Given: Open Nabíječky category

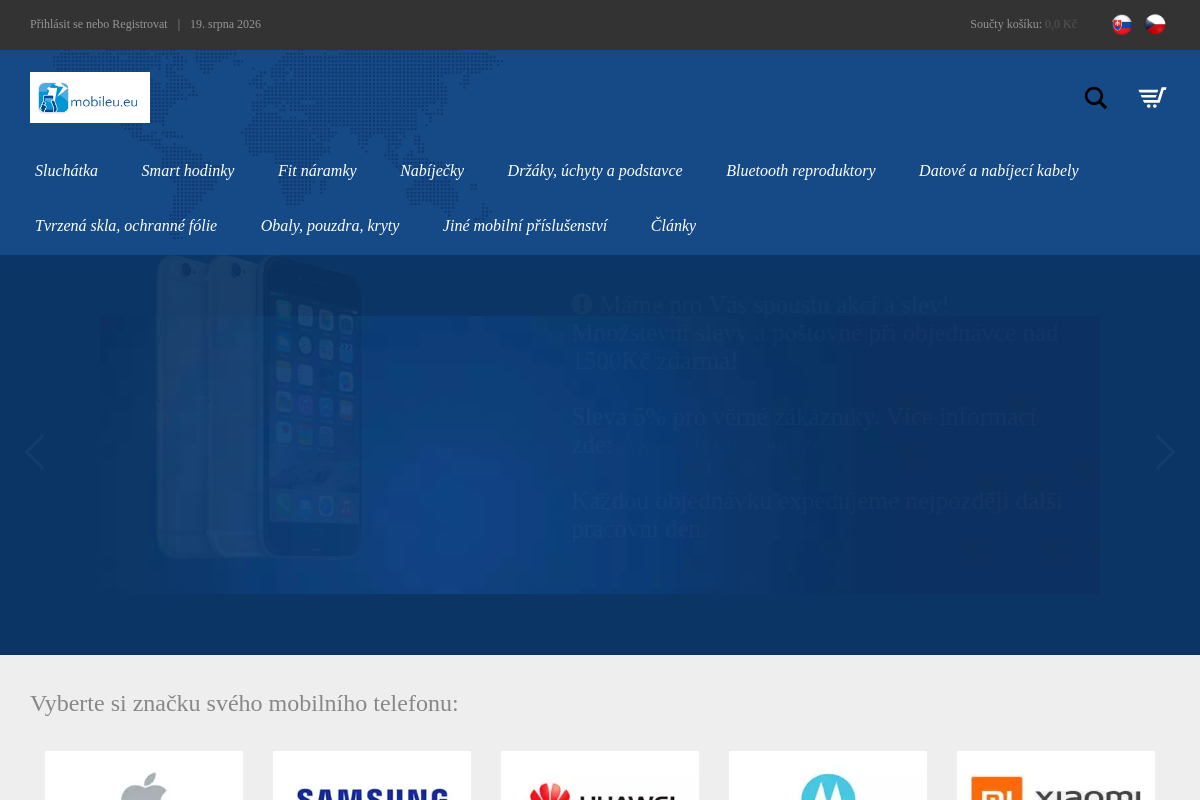Looking at the screenshot, I should pyautogui.click(x=432, y=171).
